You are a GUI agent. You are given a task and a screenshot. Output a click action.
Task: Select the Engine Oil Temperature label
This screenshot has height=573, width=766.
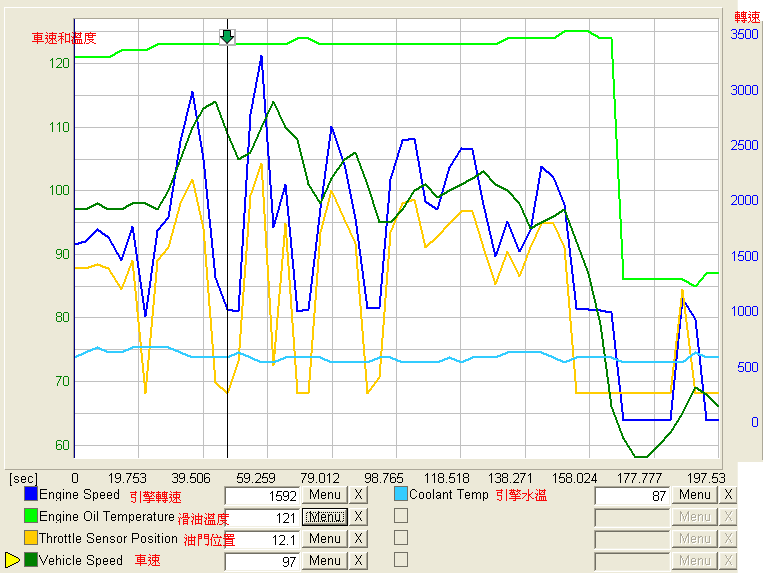pyautogui.click(x=106, y=516)
